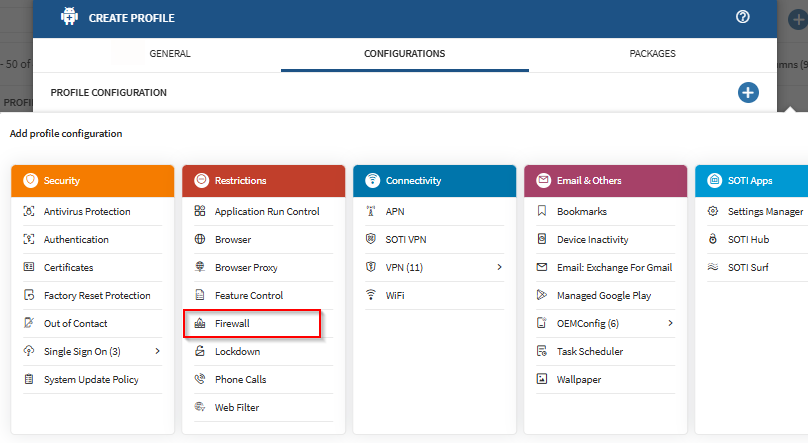Click the Firewall icon in Restrictions
The image size is (808, 443).
(x=200, y=324)
